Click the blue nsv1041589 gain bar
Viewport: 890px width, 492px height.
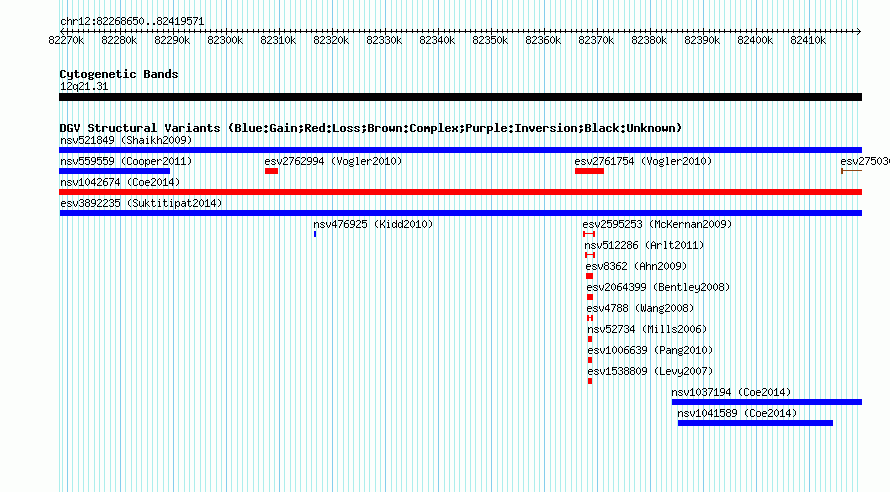(x=755, y=423)
